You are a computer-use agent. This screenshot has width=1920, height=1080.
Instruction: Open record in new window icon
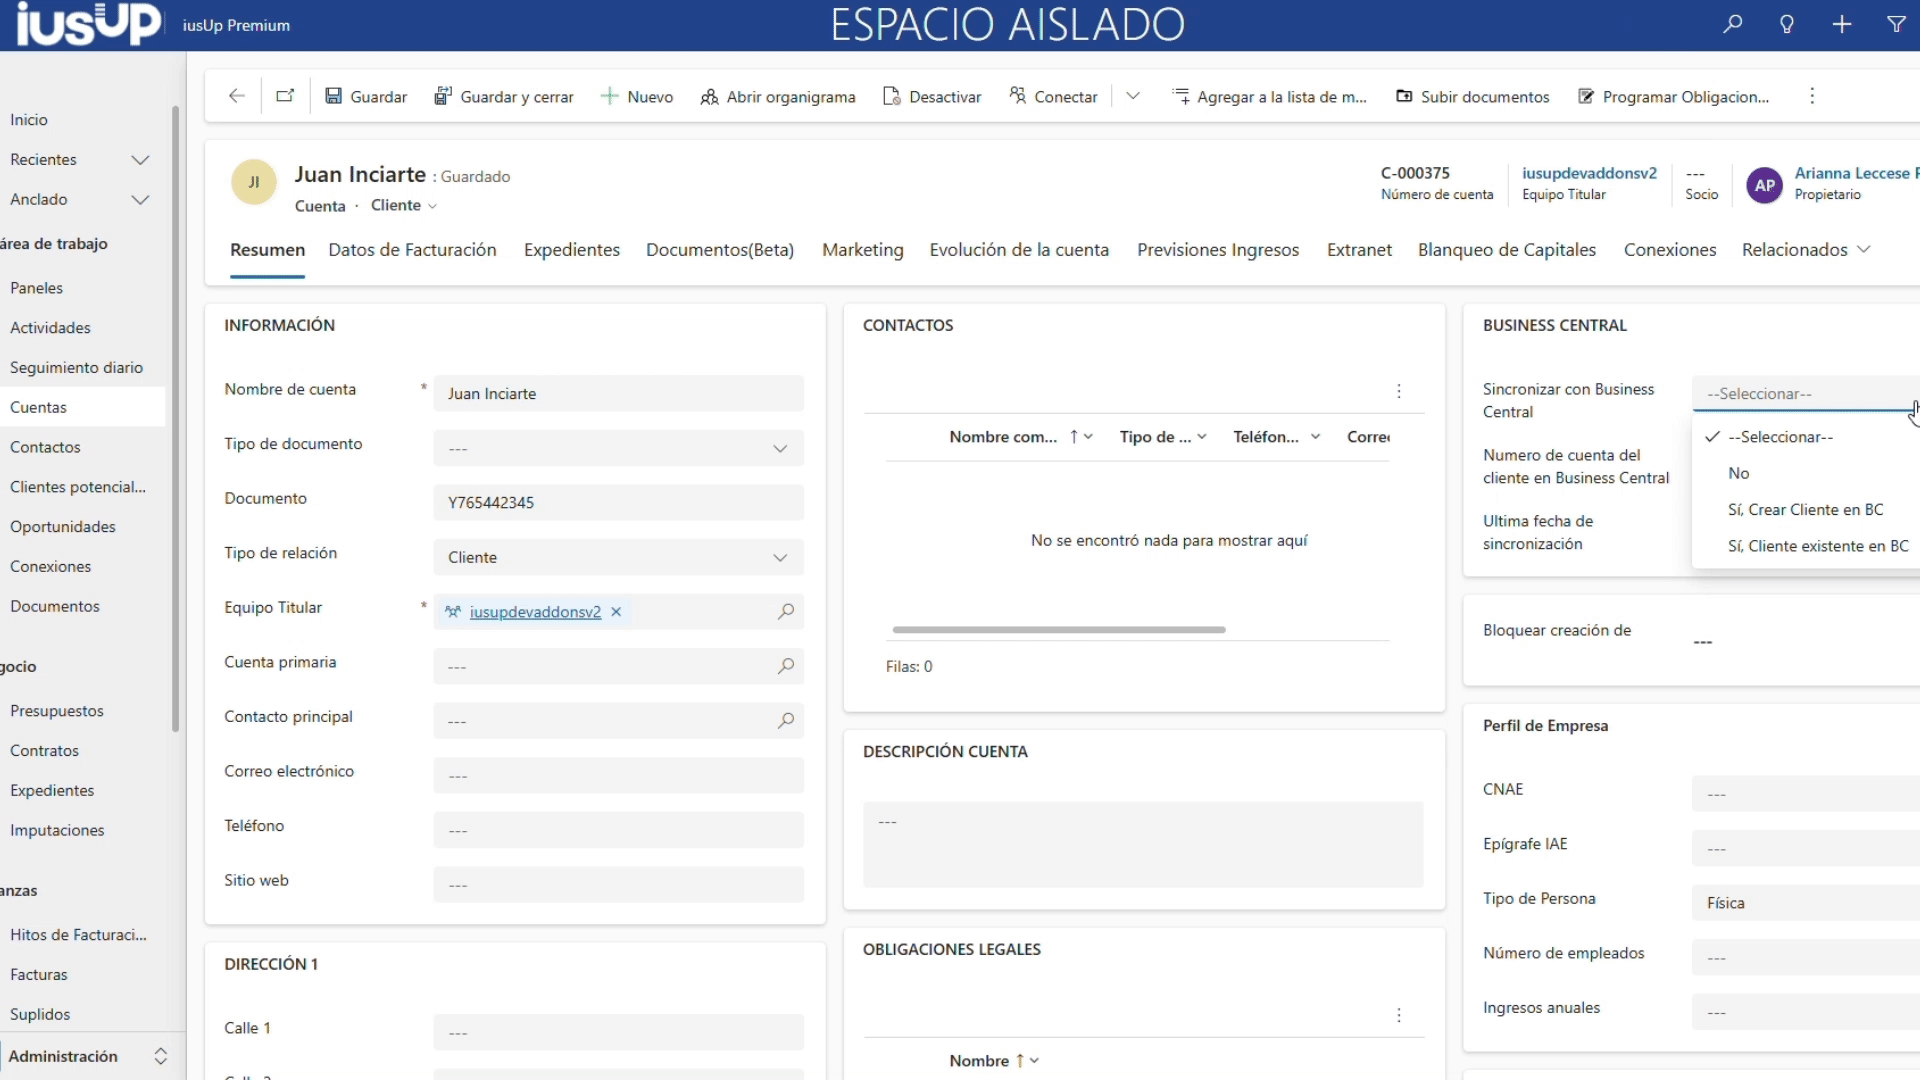pos(285,96)
